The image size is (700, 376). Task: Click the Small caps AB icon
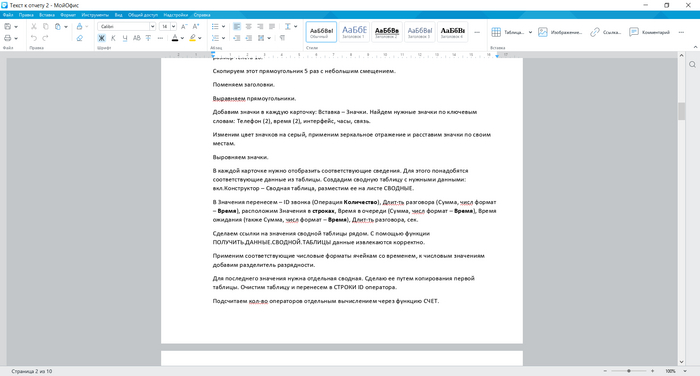(137, 38)
